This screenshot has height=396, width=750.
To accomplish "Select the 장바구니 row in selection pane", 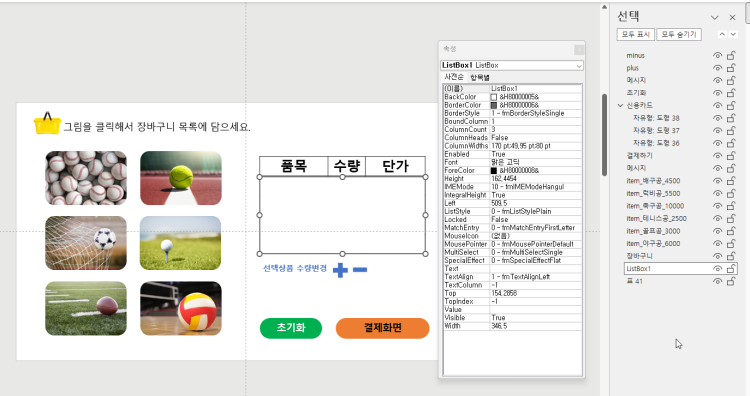I will tap(681, 256).
